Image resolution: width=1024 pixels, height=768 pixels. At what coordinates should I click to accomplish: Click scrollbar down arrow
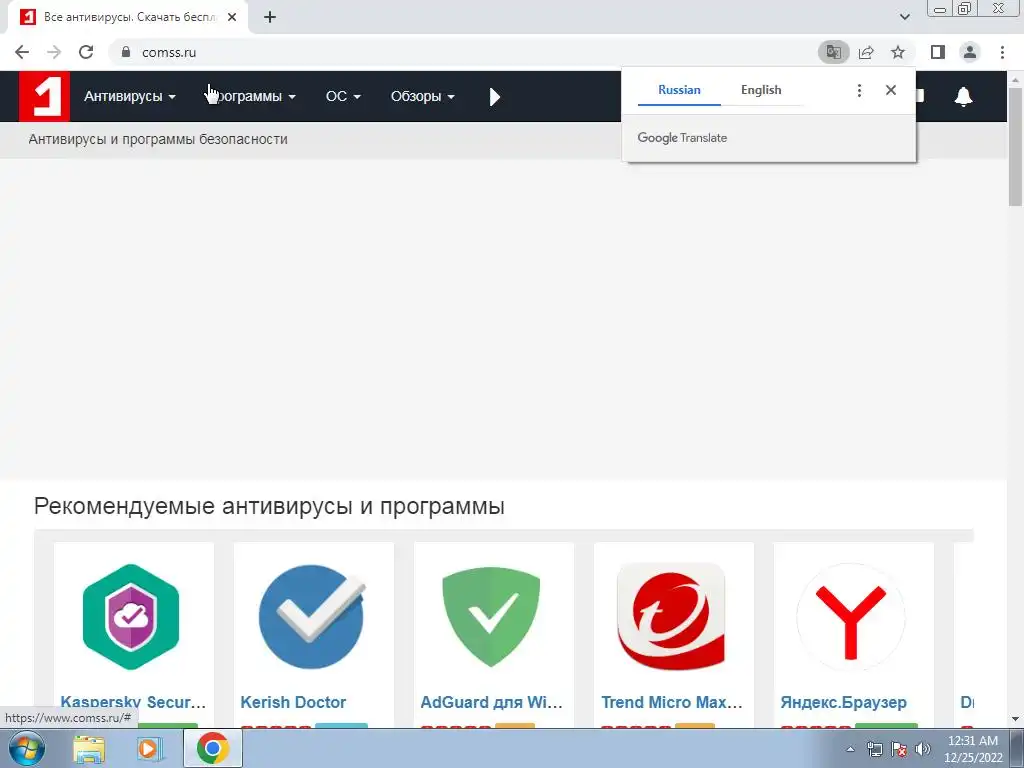coord(1016,720)
